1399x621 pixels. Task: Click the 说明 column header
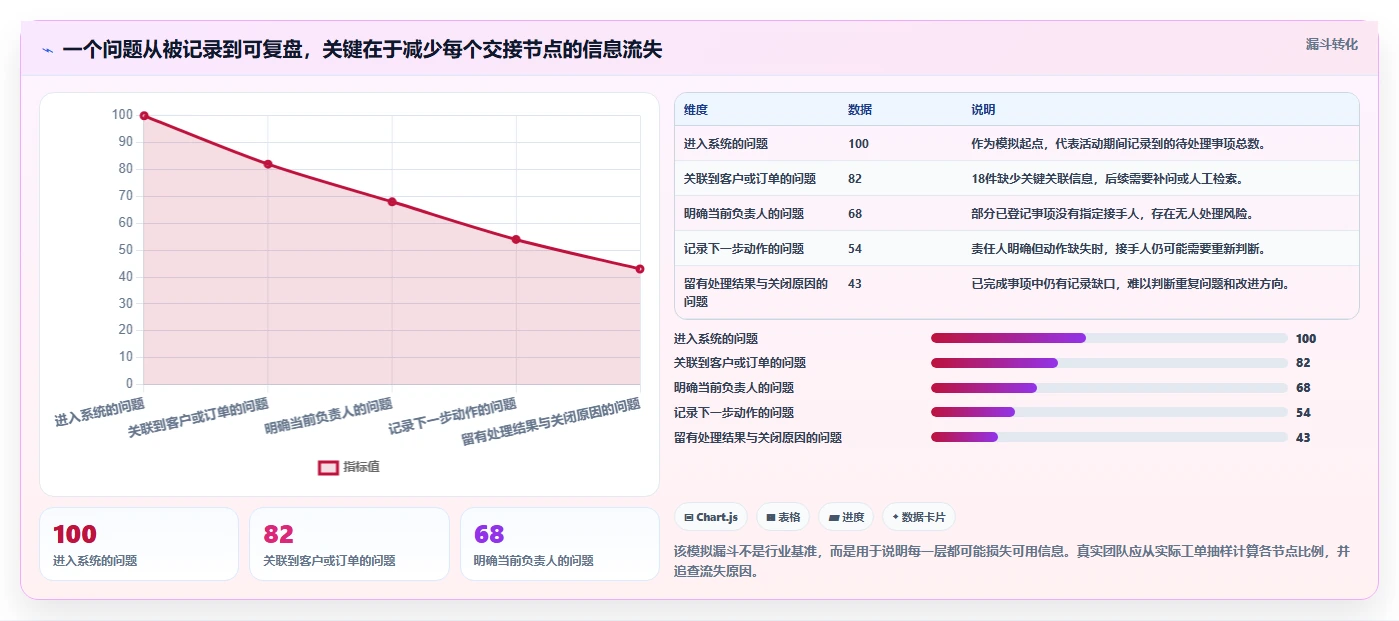tap(983, 109)
